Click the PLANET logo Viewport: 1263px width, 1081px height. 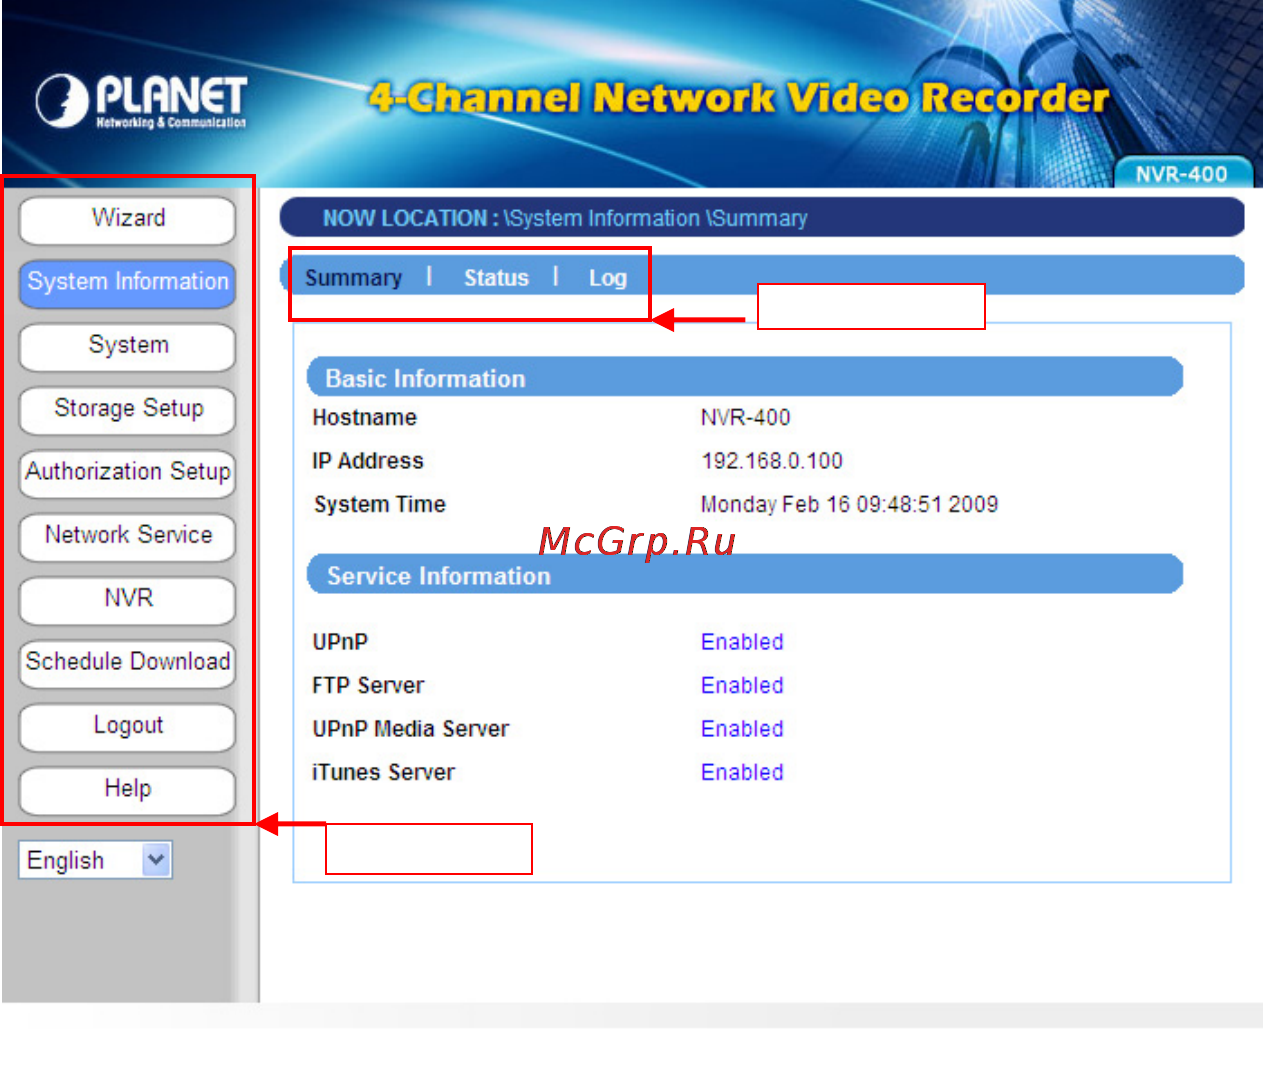click(x=141, y=102)
